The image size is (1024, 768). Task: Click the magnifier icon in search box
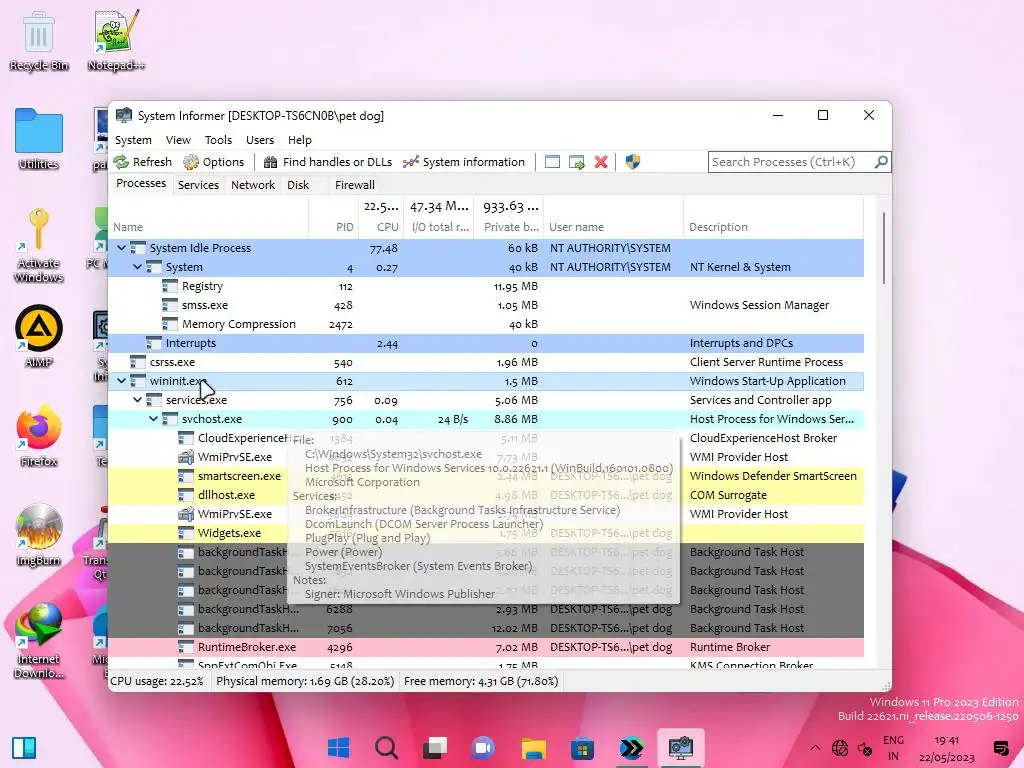[x=881, y=161]
